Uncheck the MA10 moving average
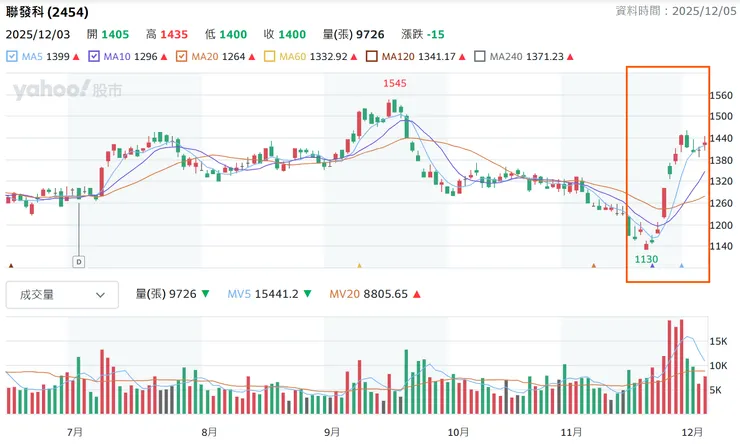The width and height of the screenshot is (740, 444). pyautogui.click(x=95, y=57)
